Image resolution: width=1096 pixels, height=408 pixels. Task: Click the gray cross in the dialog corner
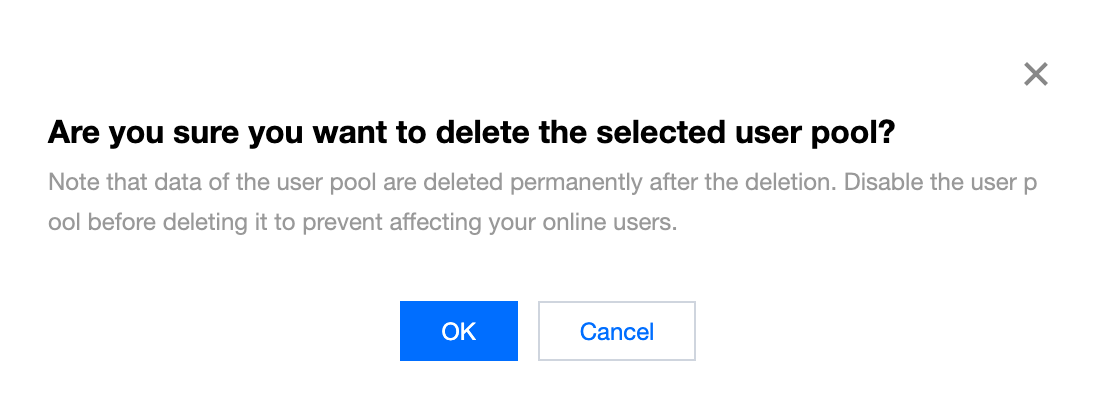click(x=1035, y=74)
